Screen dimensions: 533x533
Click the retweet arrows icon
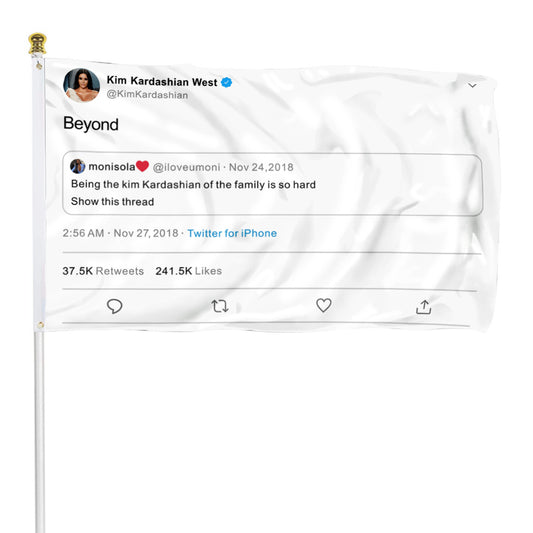click(220, 306)
